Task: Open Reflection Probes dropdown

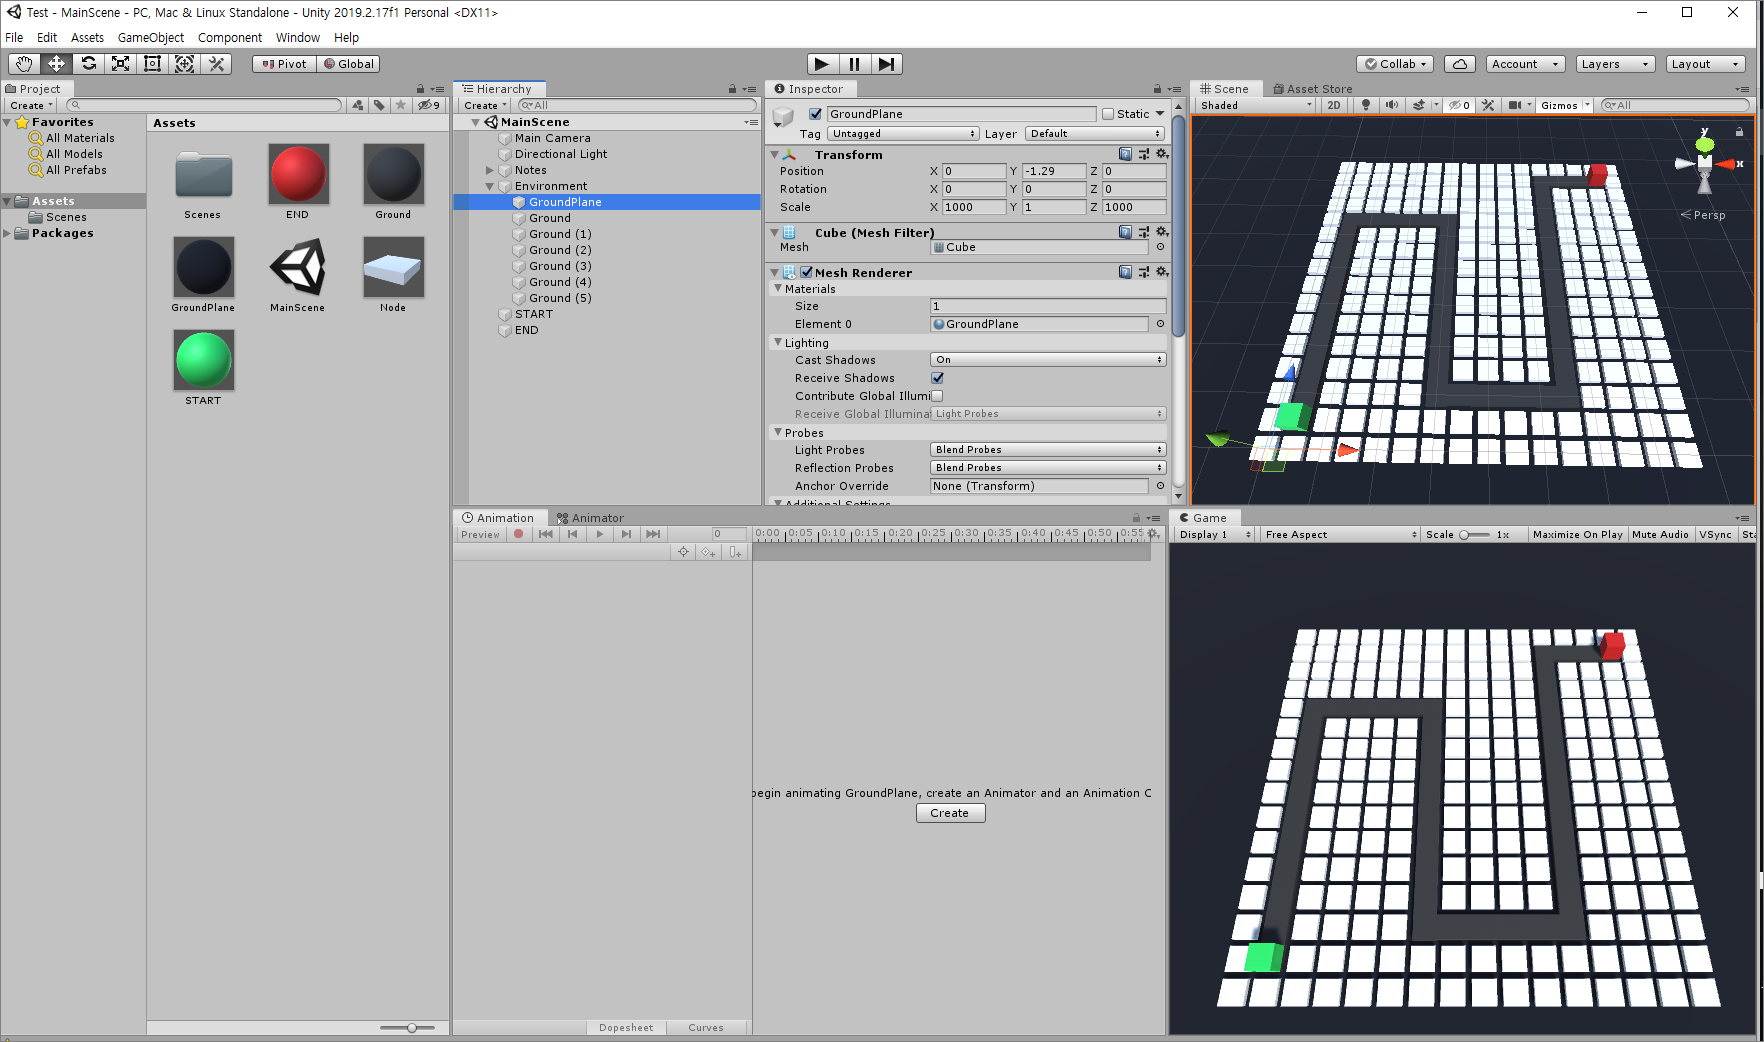Action: click(x=1048, y=468)
